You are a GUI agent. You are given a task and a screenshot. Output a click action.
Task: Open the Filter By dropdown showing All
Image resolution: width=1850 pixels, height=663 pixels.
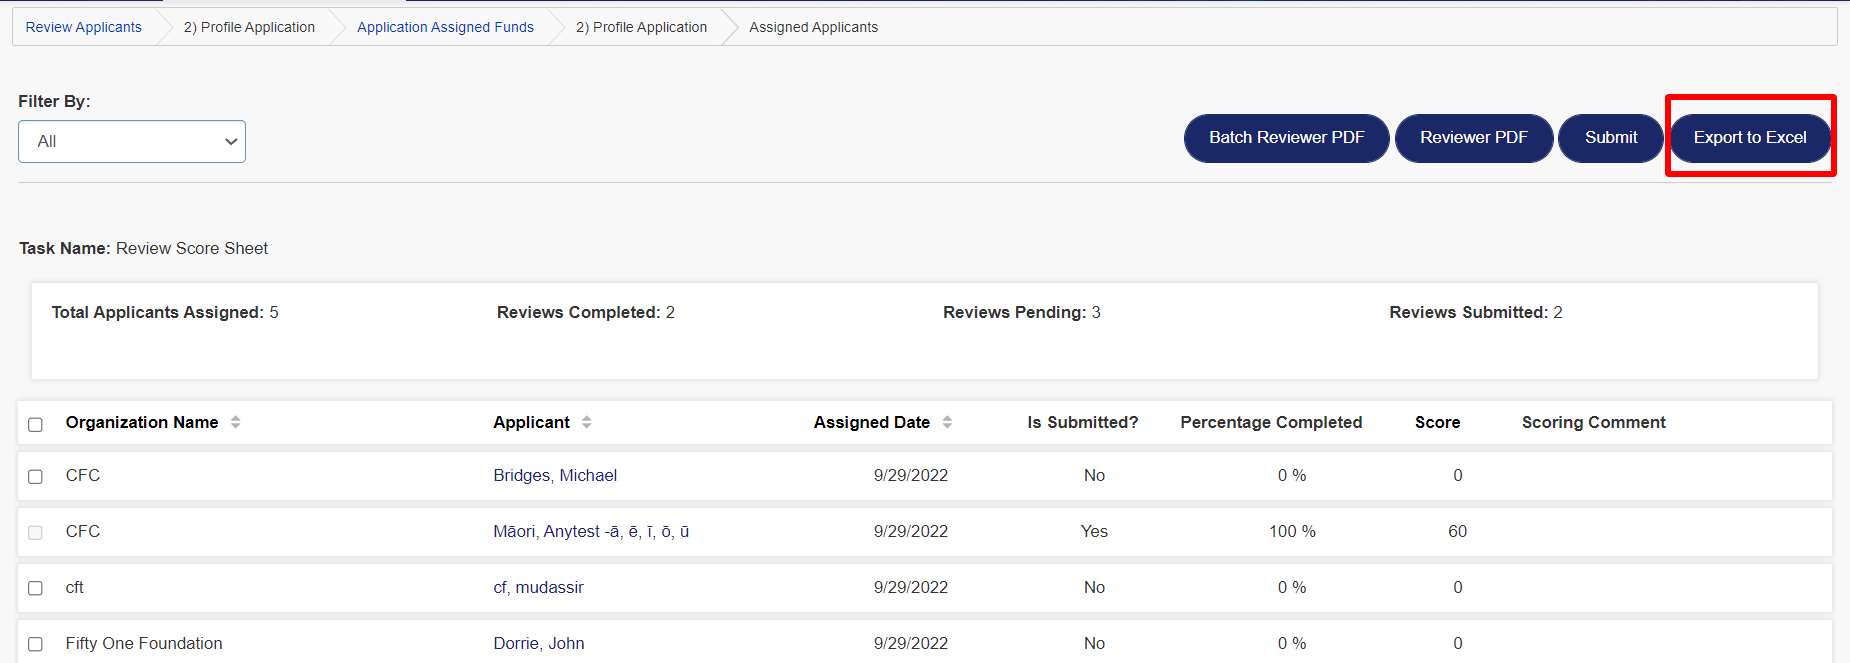[132, 141]
